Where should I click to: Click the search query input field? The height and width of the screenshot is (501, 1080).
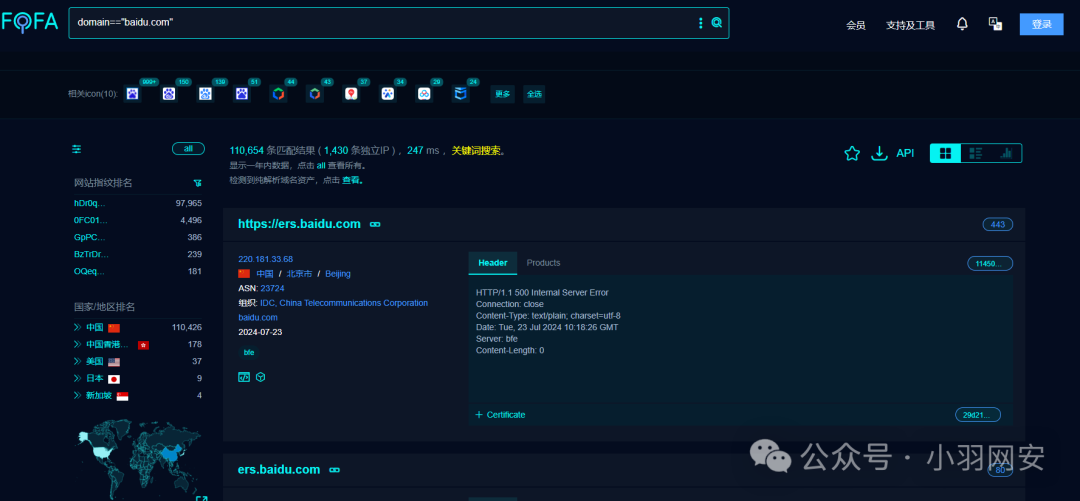pyautogui.click(x=382, y=23)
